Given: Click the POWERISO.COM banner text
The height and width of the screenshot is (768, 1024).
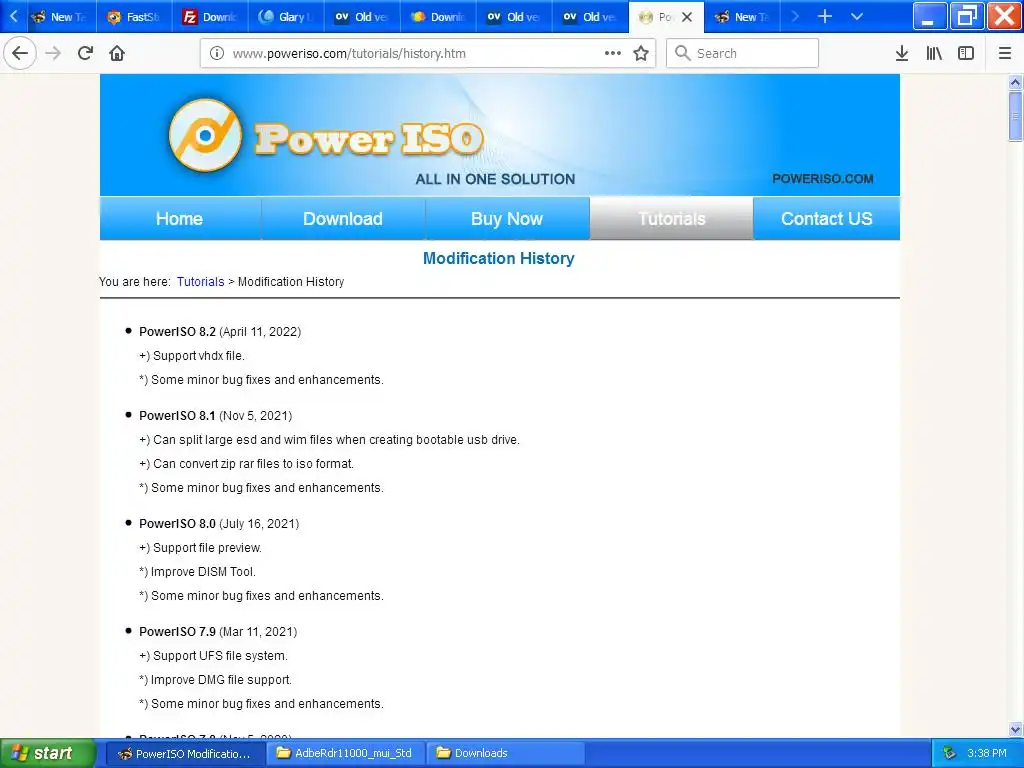Looking at the screenshot, I should [823, 178].
